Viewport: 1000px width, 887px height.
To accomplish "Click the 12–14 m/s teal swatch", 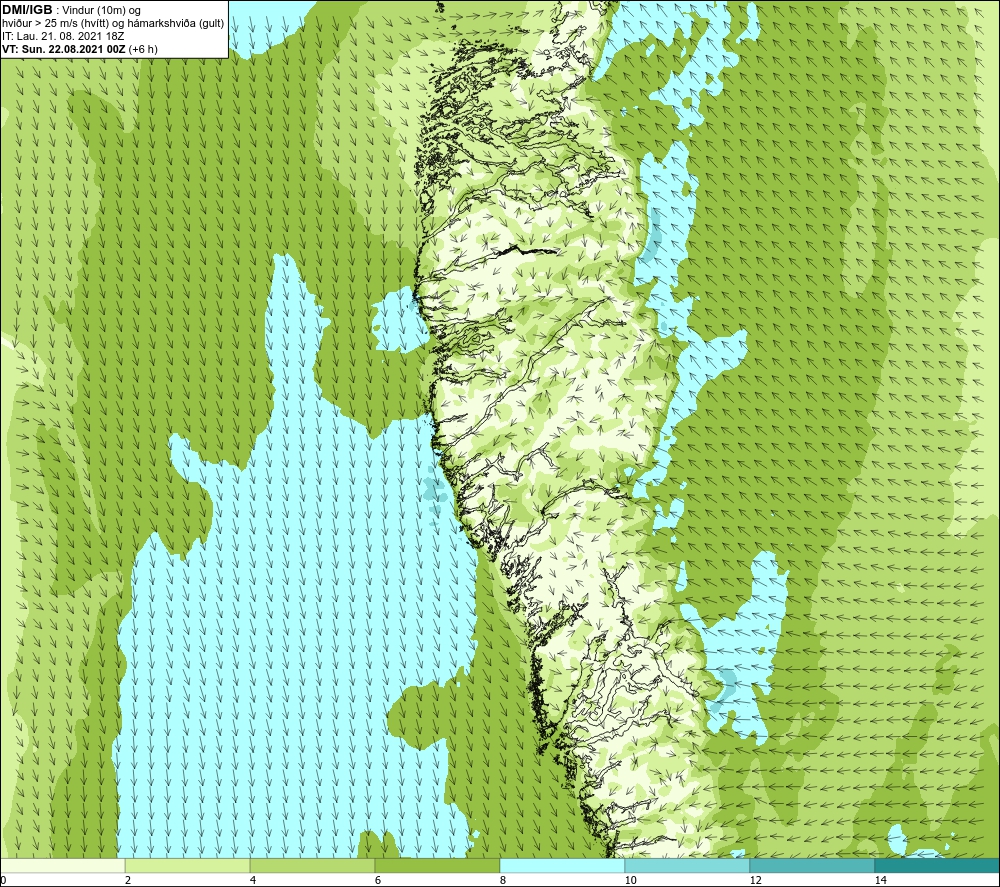I will tap(812, 865).
